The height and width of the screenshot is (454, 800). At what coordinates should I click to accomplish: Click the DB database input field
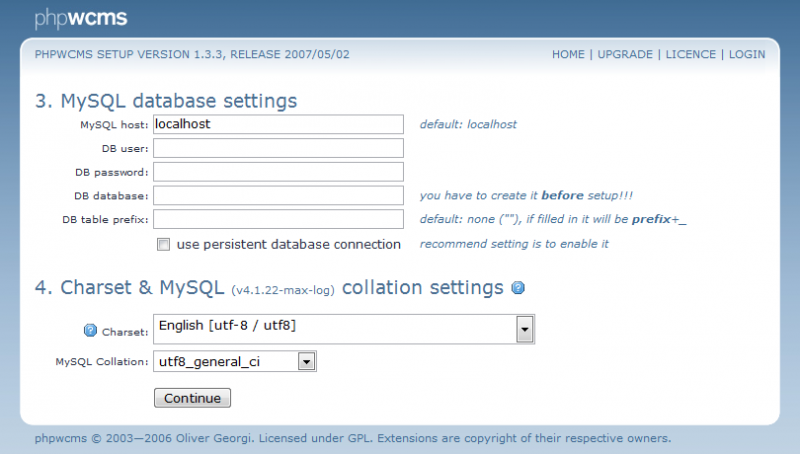[x=278, y=195]
